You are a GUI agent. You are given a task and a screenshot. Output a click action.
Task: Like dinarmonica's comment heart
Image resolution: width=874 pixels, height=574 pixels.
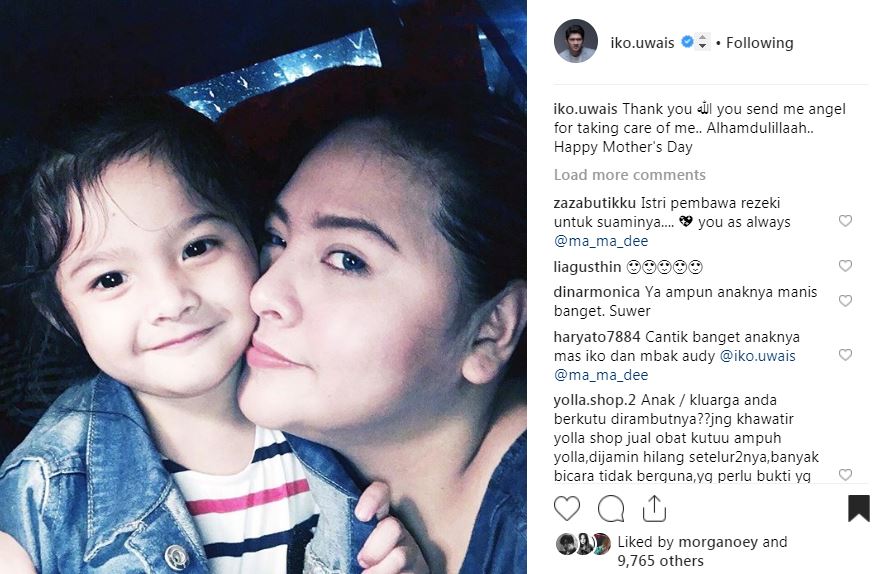click(846, 301)
